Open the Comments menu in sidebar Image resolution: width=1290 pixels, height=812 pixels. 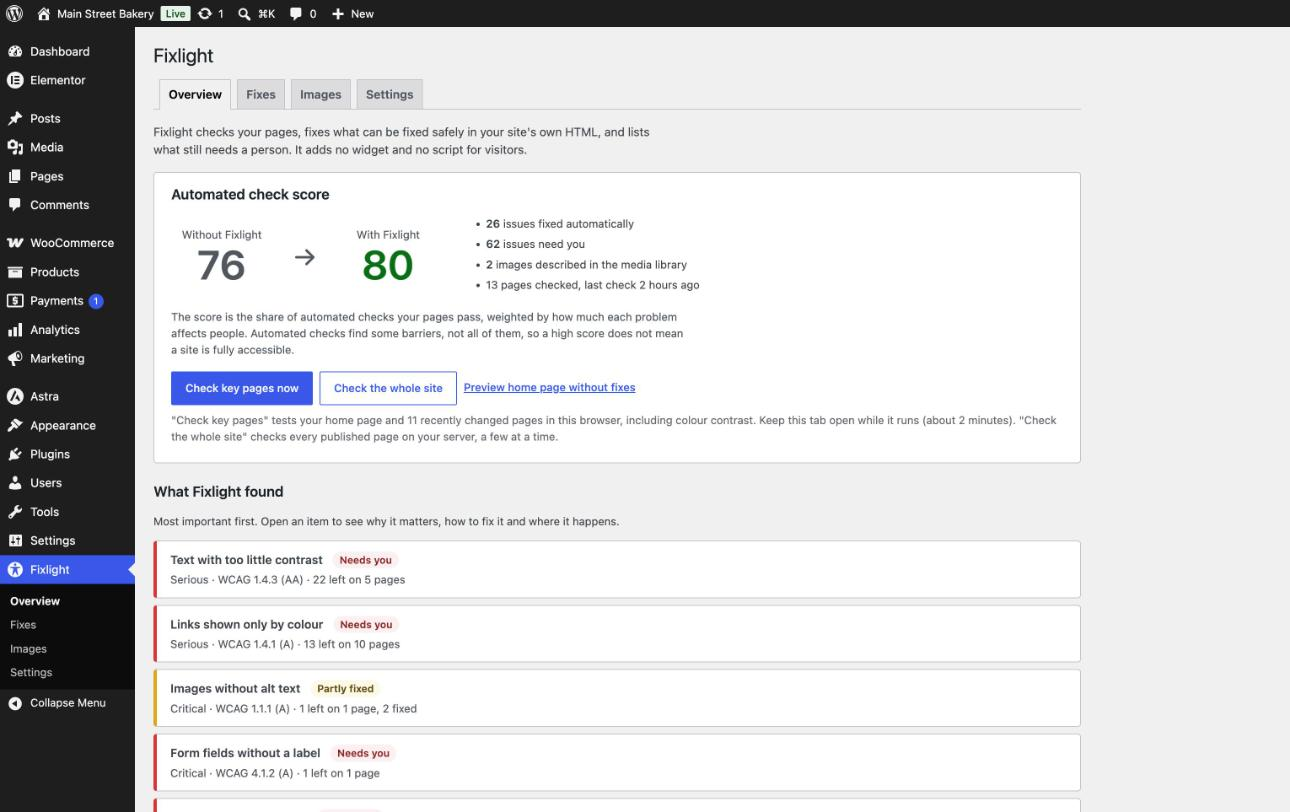[67, 205]
